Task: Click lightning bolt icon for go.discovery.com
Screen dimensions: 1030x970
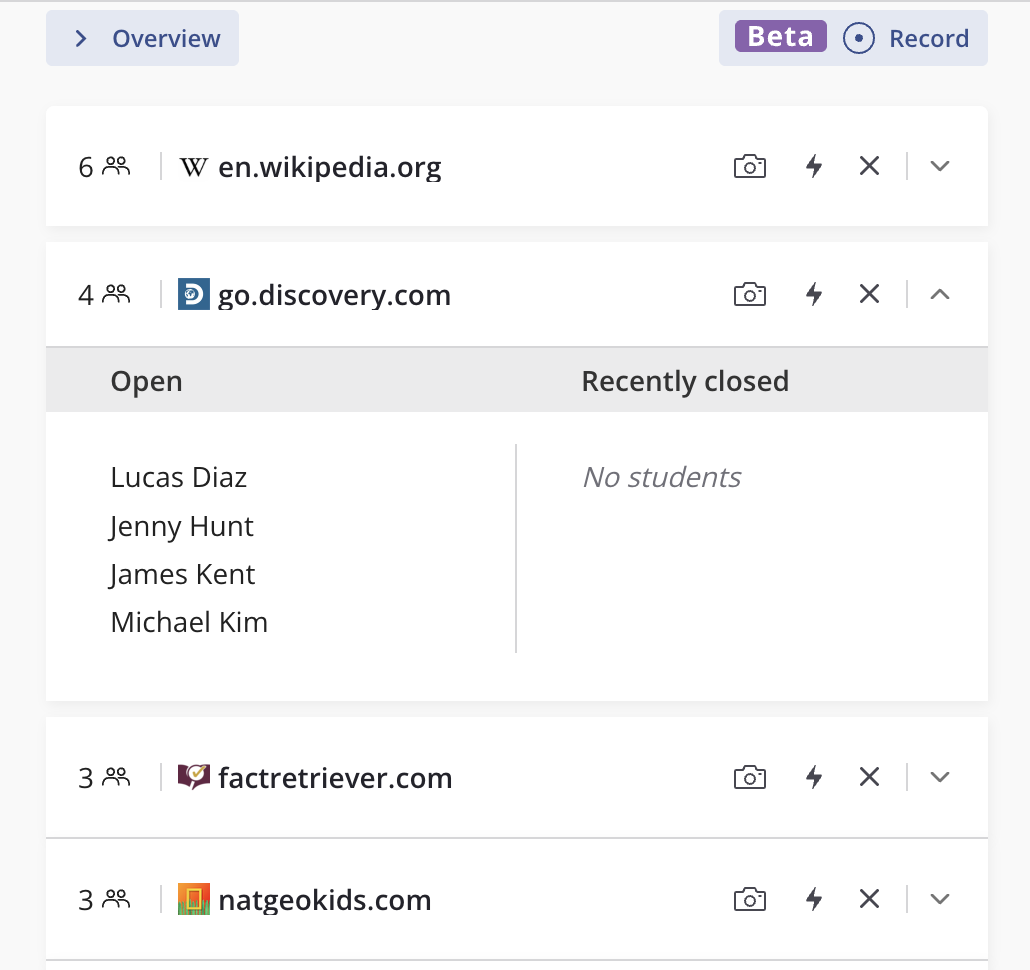Action: tap(814, 294)
